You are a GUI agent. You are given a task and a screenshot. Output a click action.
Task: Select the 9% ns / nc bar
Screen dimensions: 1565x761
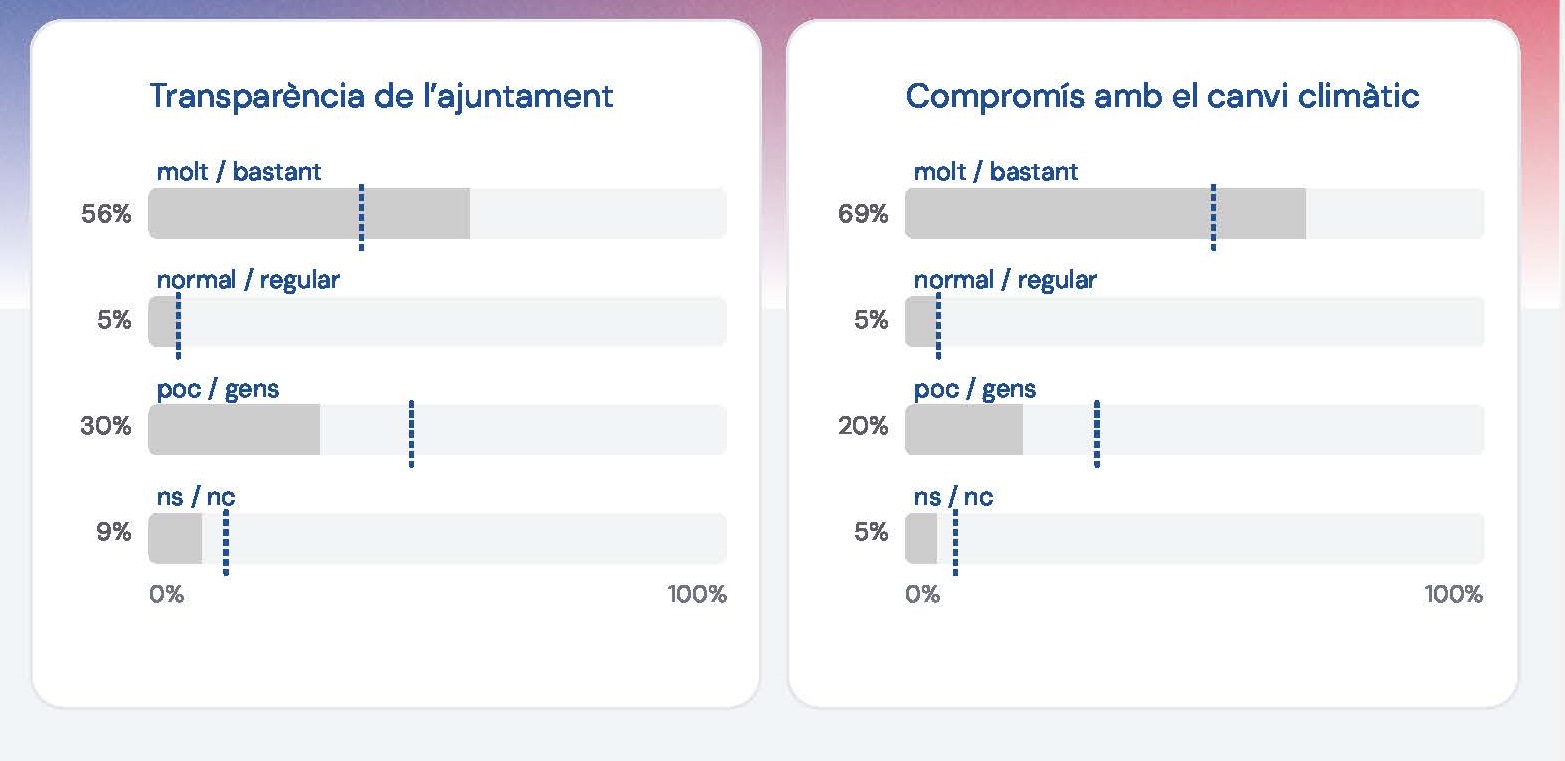pyautogui.click(x=175, y=538)
